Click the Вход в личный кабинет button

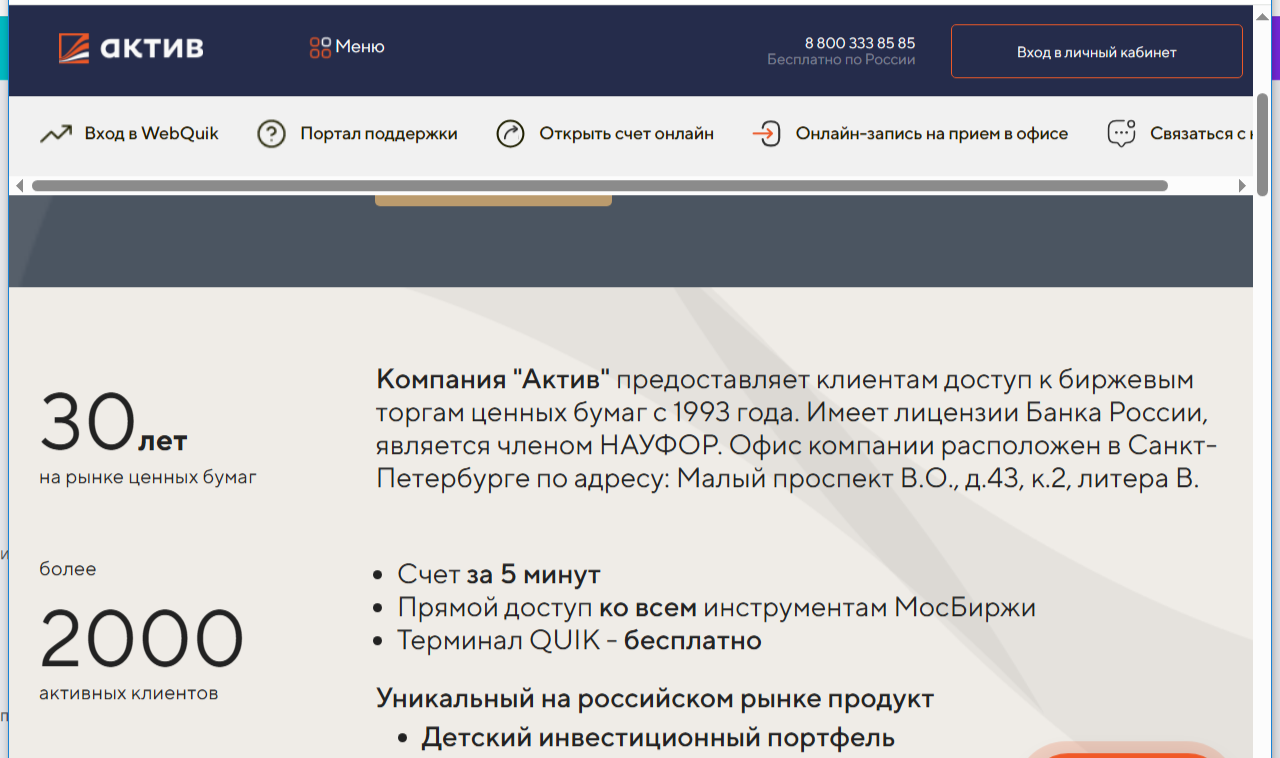coord(1096,51)
